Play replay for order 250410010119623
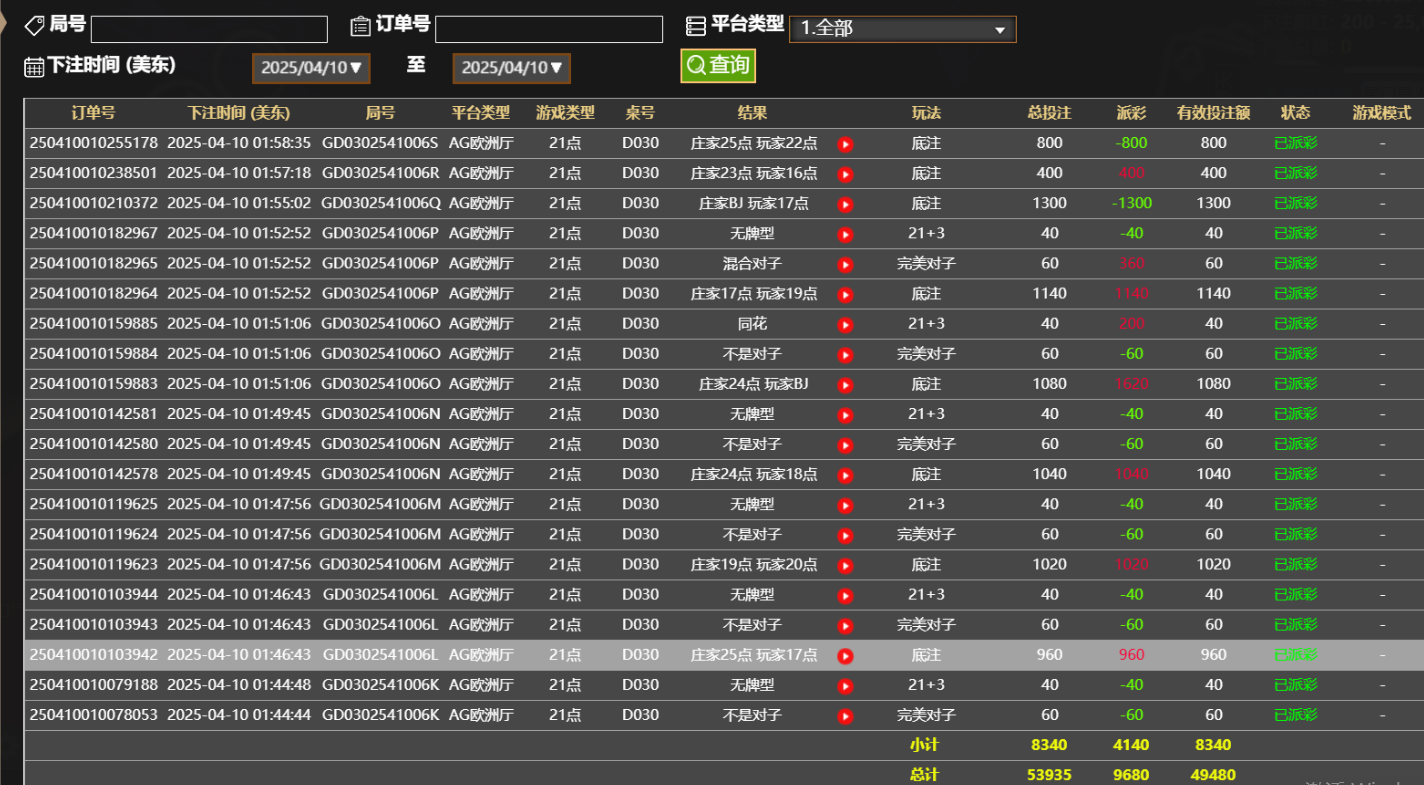The image size is (1424, 785). pyautogui.click(x=845, y=565)
